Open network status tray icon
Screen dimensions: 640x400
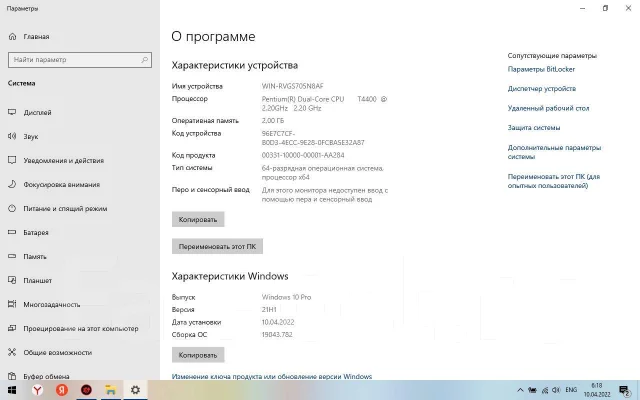pos(544,390)
